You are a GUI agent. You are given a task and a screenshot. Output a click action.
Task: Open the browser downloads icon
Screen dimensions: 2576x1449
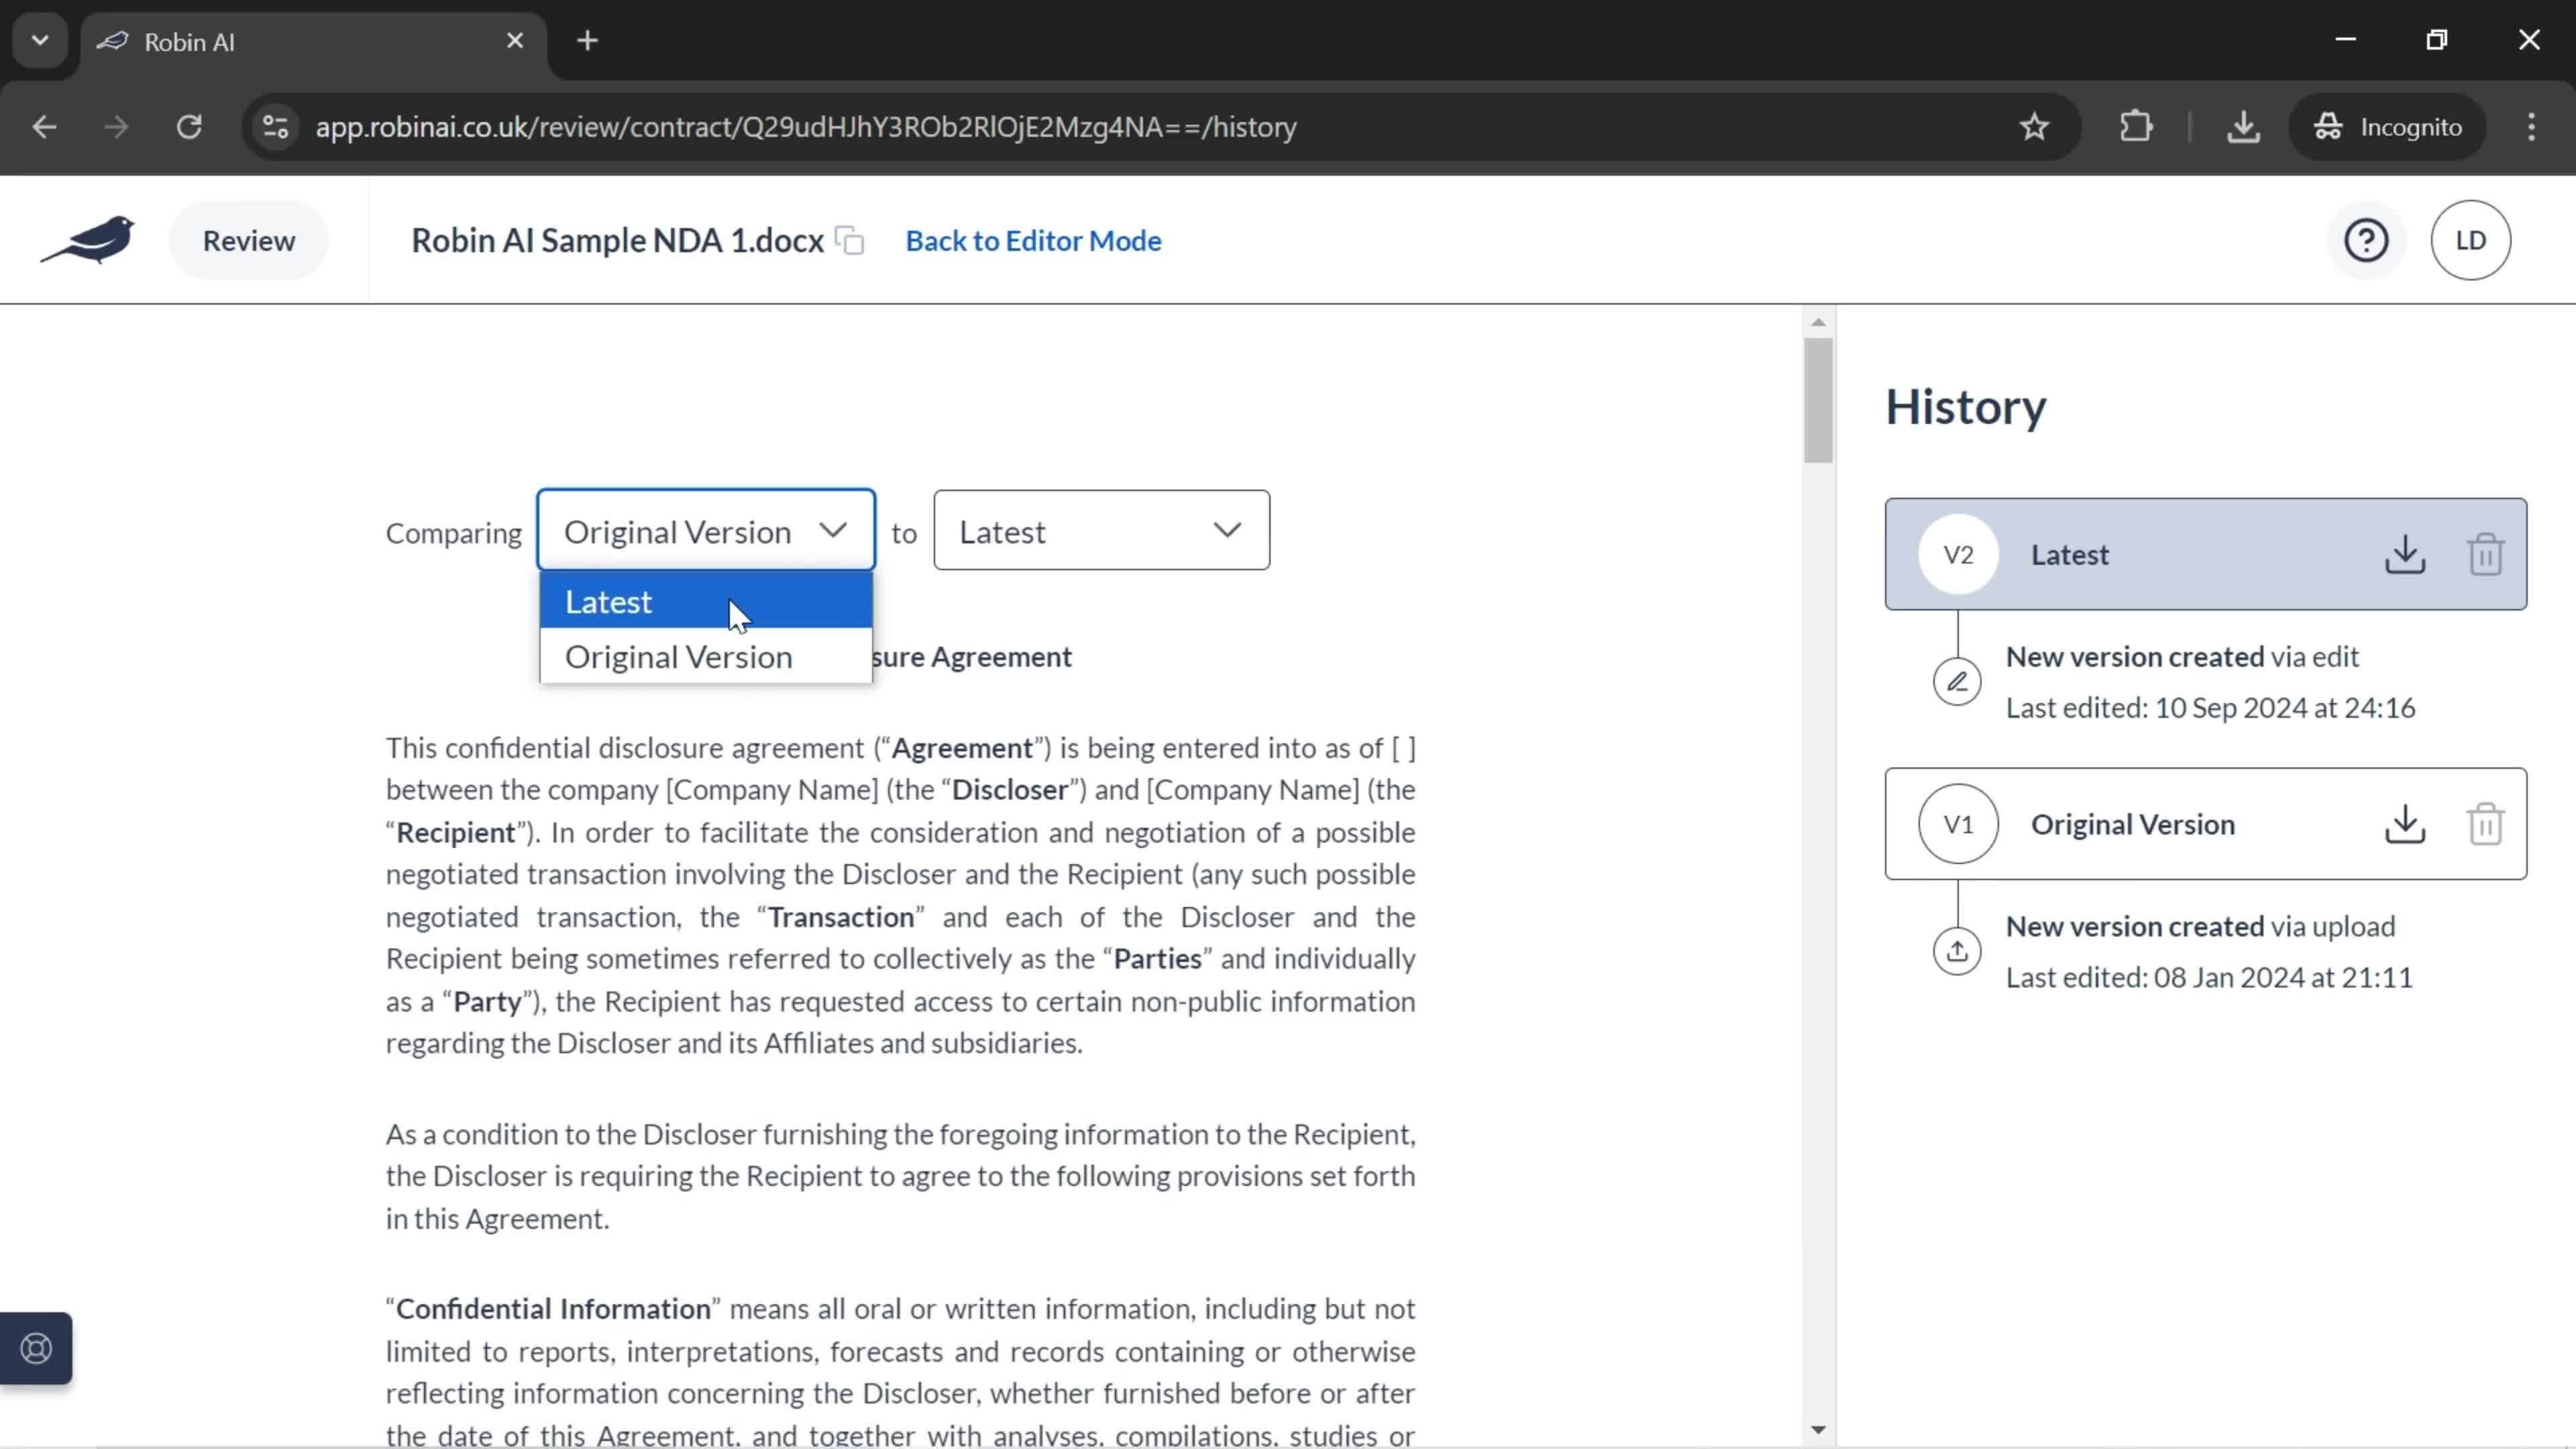(x=2243, y=127)
